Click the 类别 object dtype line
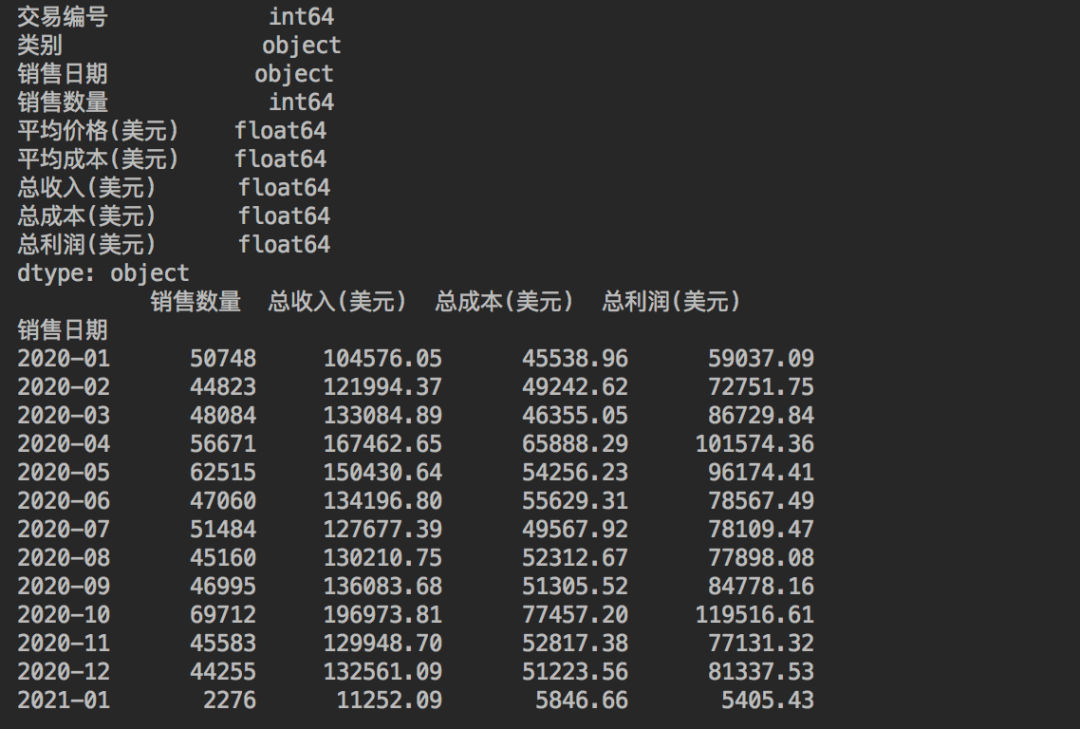This screenshot has width=1080, height=729. coord(179,45)
